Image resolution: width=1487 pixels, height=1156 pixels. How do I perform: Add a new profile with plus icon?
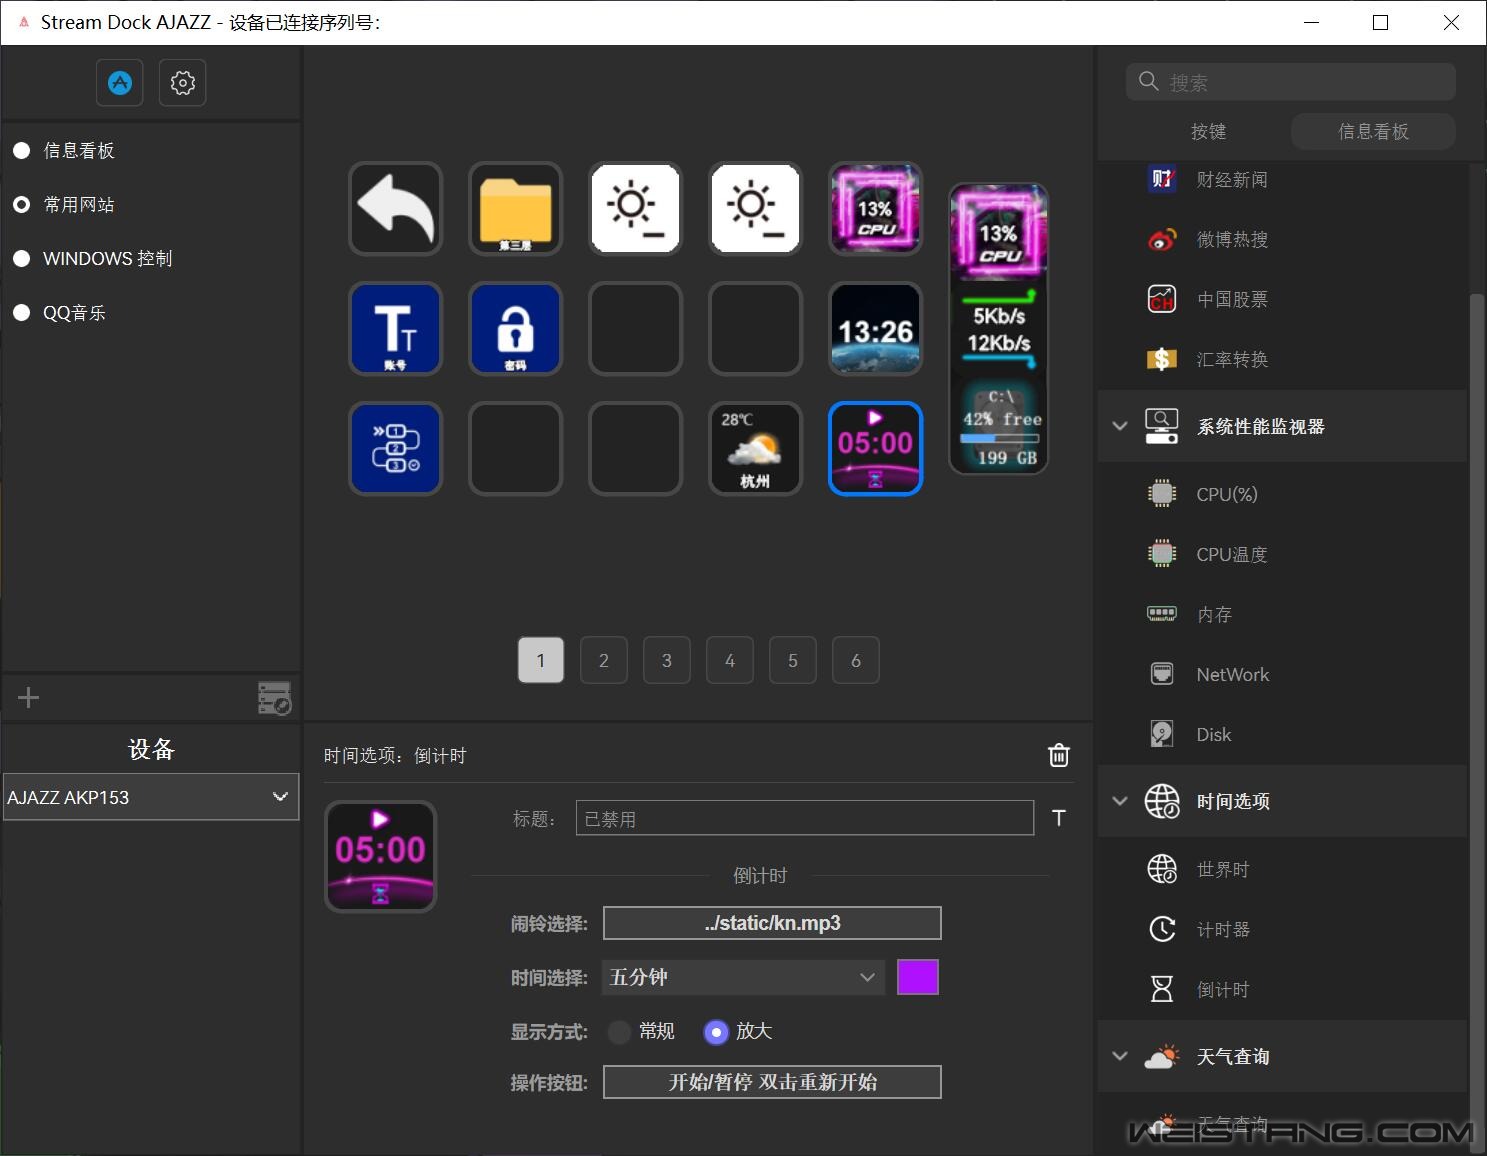click(28, 697)
